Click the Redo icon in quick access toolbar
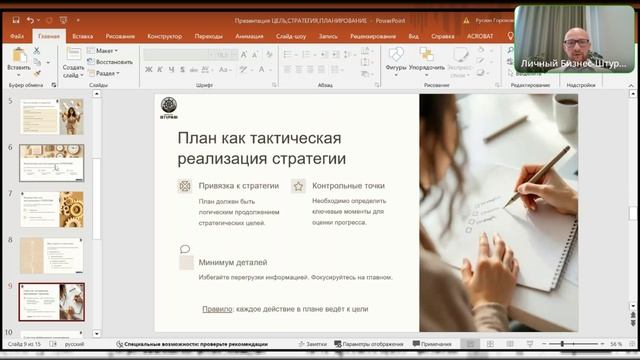The image size is (640, 360). (49, 20)
